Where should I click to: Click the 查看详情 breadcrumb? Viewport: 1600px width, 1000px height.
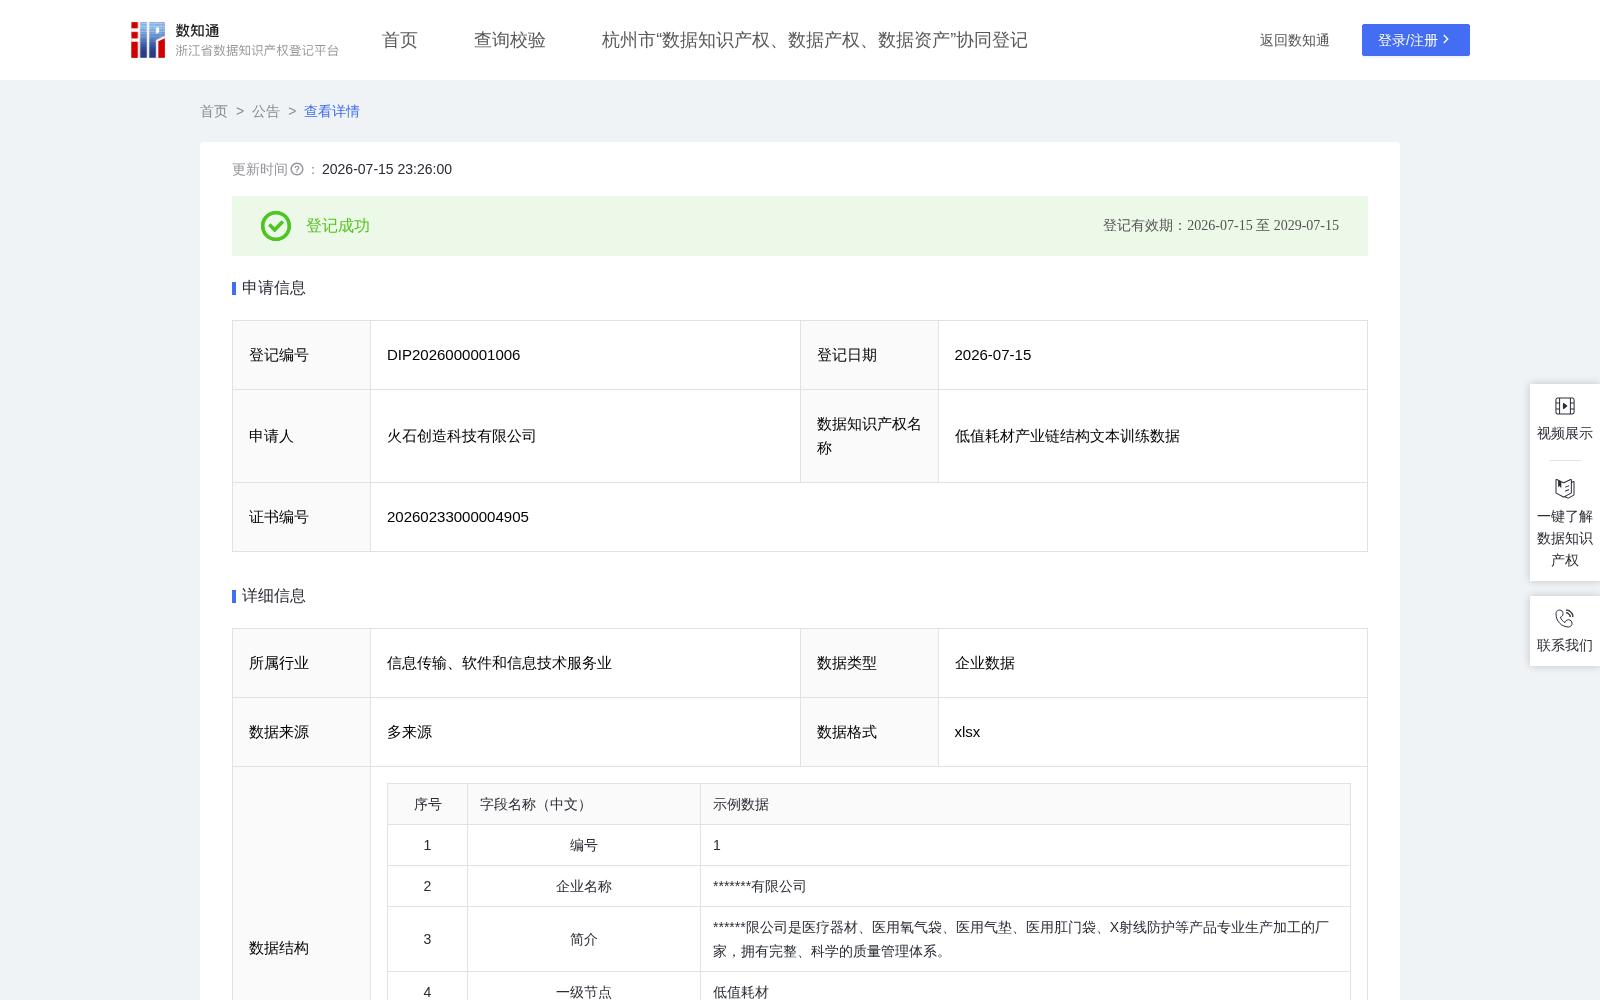[x=332, y=111]
